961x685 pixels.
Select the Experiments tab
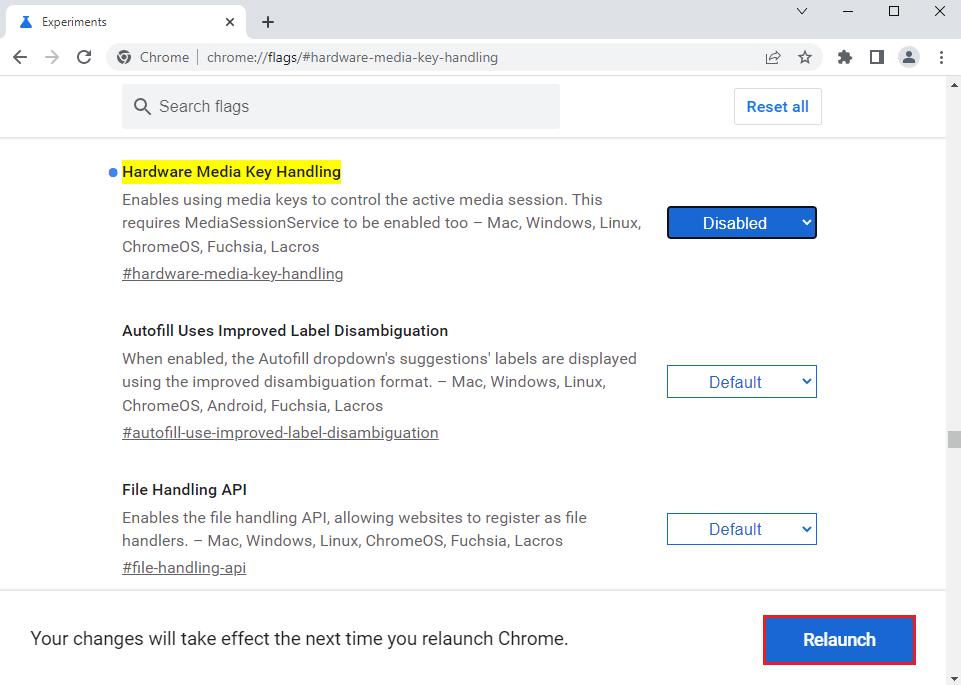(x=120, y=22)
